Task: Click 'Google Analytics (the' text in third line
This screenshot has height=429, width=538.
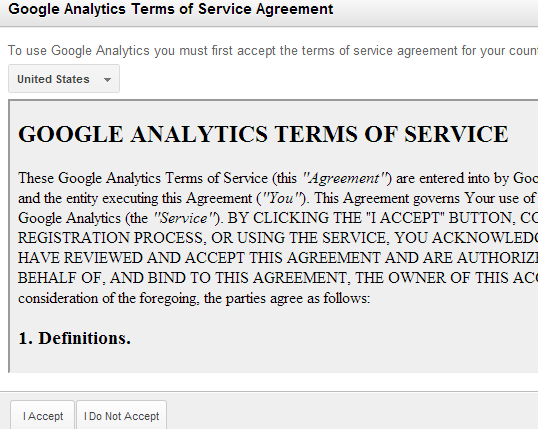Action: pos(83,218)
